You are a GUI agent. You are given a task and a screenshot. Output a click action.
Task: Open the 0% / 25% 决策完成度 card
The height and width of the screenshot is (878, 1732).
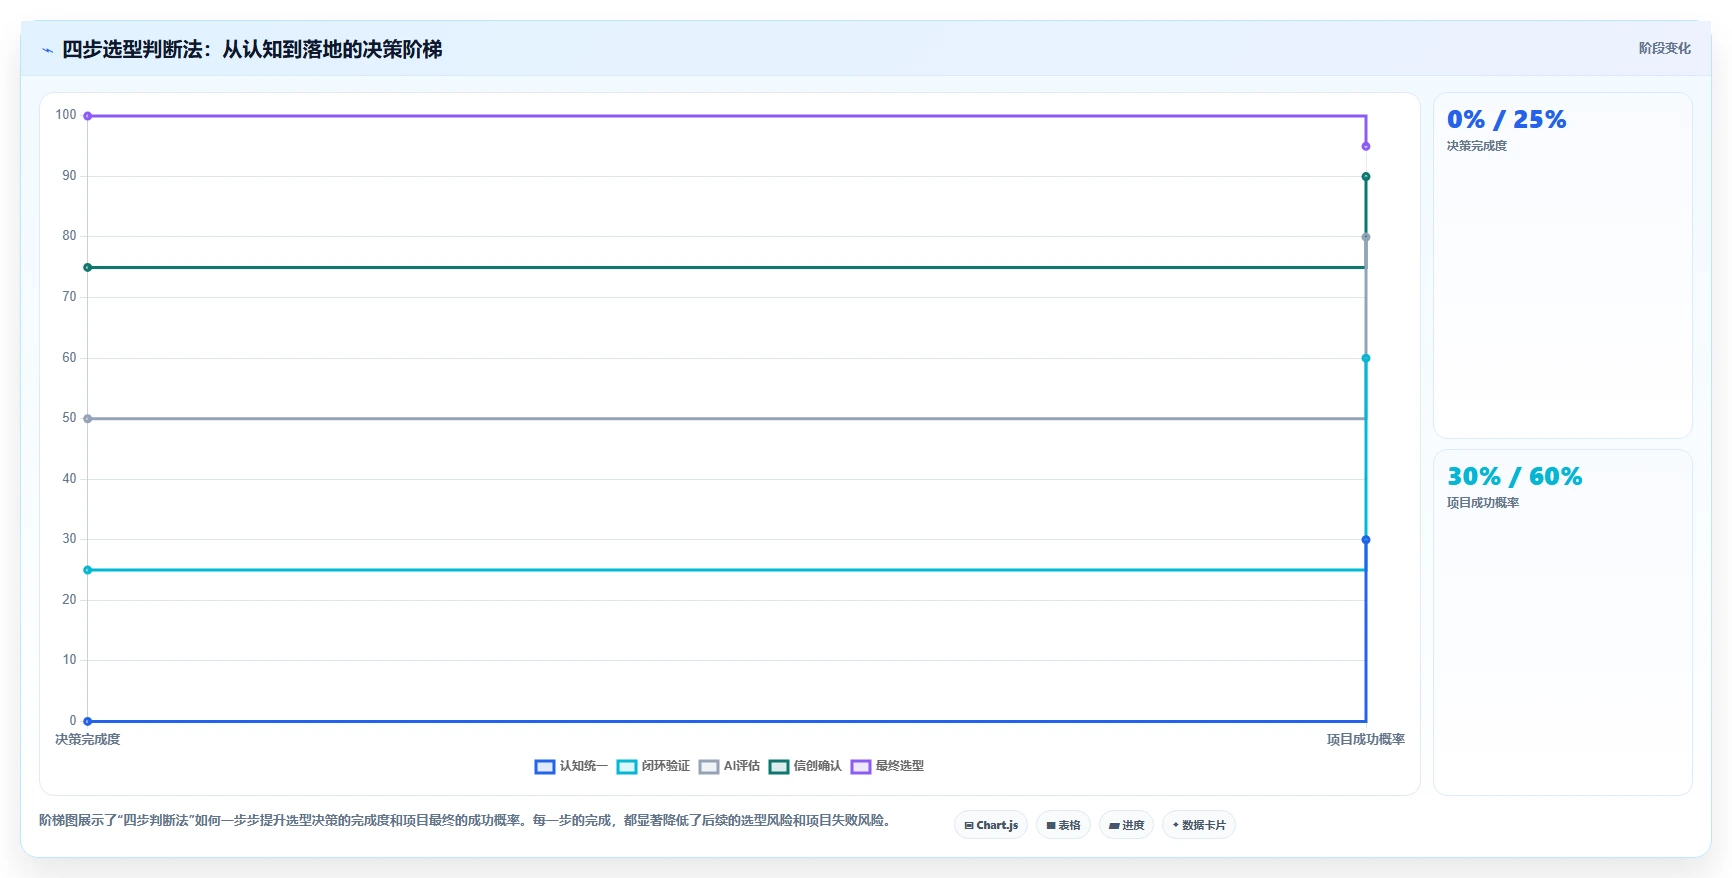1562,266
